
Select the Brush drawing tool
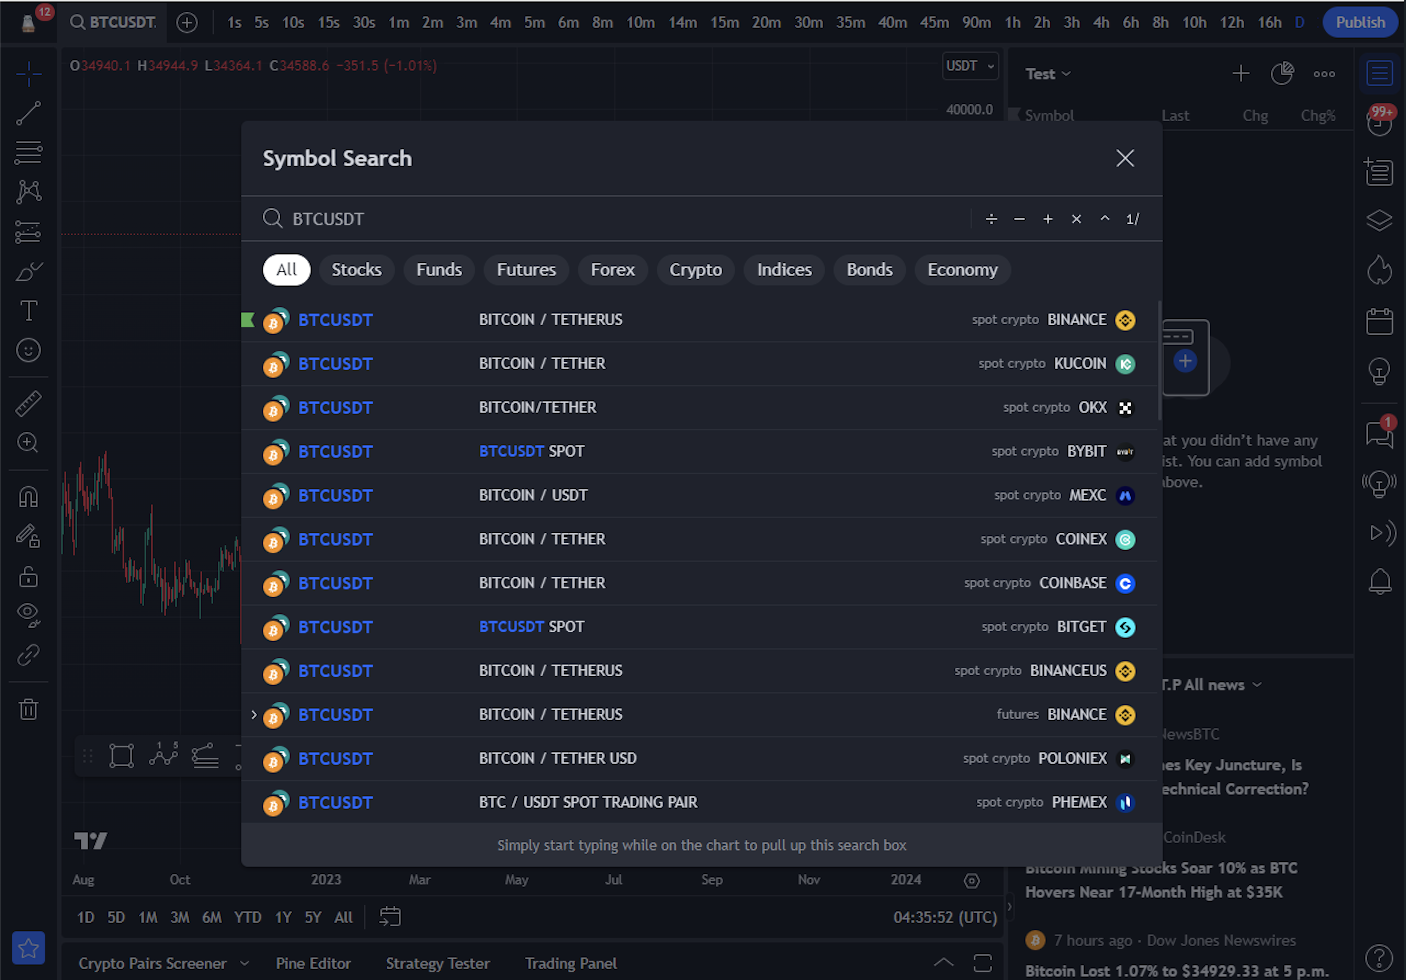point(28,271)
